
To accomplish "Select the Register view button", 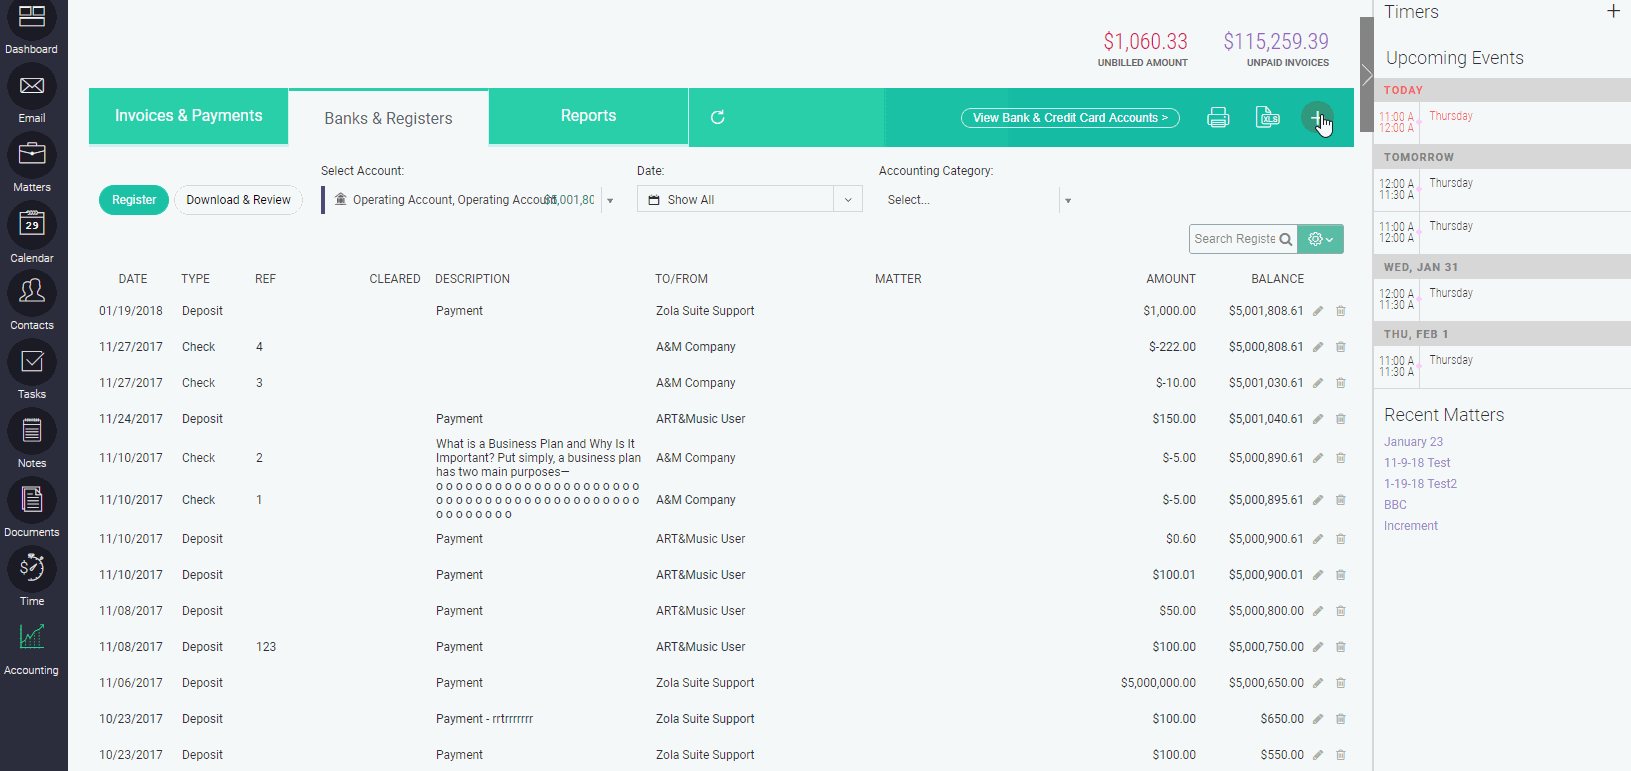I will [134, 200].
